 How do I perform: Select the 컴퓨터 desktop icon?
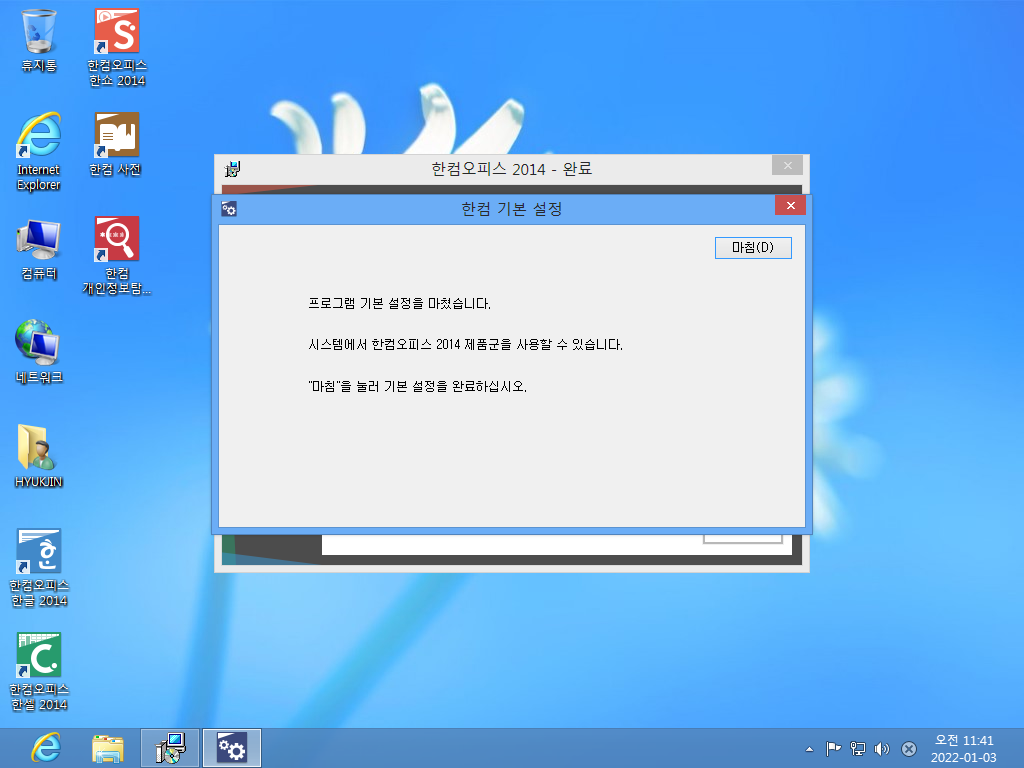pyautogui.click(x=39, y=249)
